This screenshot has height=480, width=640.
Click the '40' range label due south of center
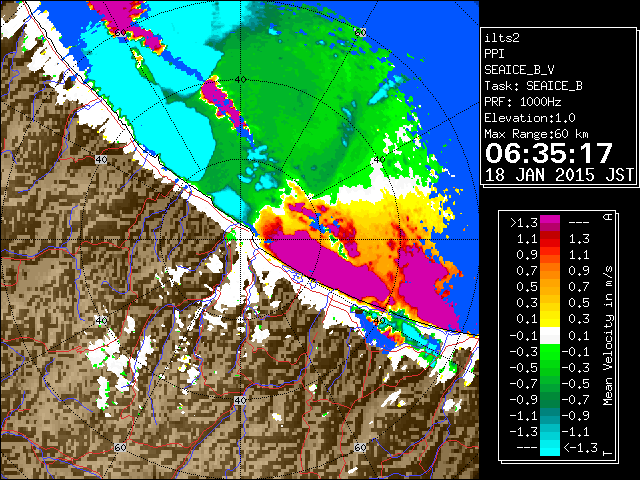(240, 400)
